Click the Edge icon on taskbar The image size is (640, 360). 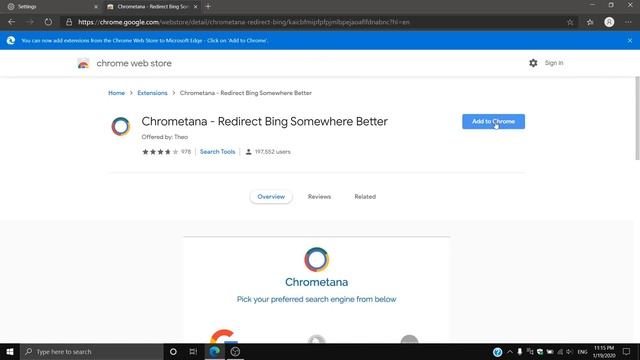pyautogui.click(x=214, y=351)
